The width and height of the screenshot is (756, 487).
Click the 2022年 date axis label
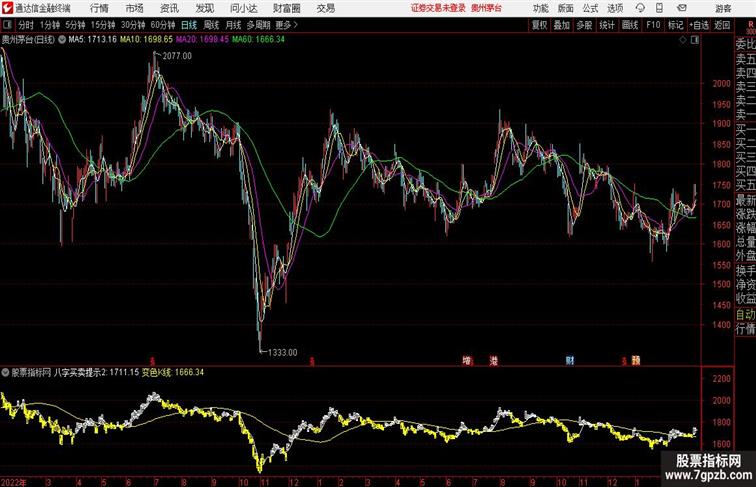click(14, 482)
